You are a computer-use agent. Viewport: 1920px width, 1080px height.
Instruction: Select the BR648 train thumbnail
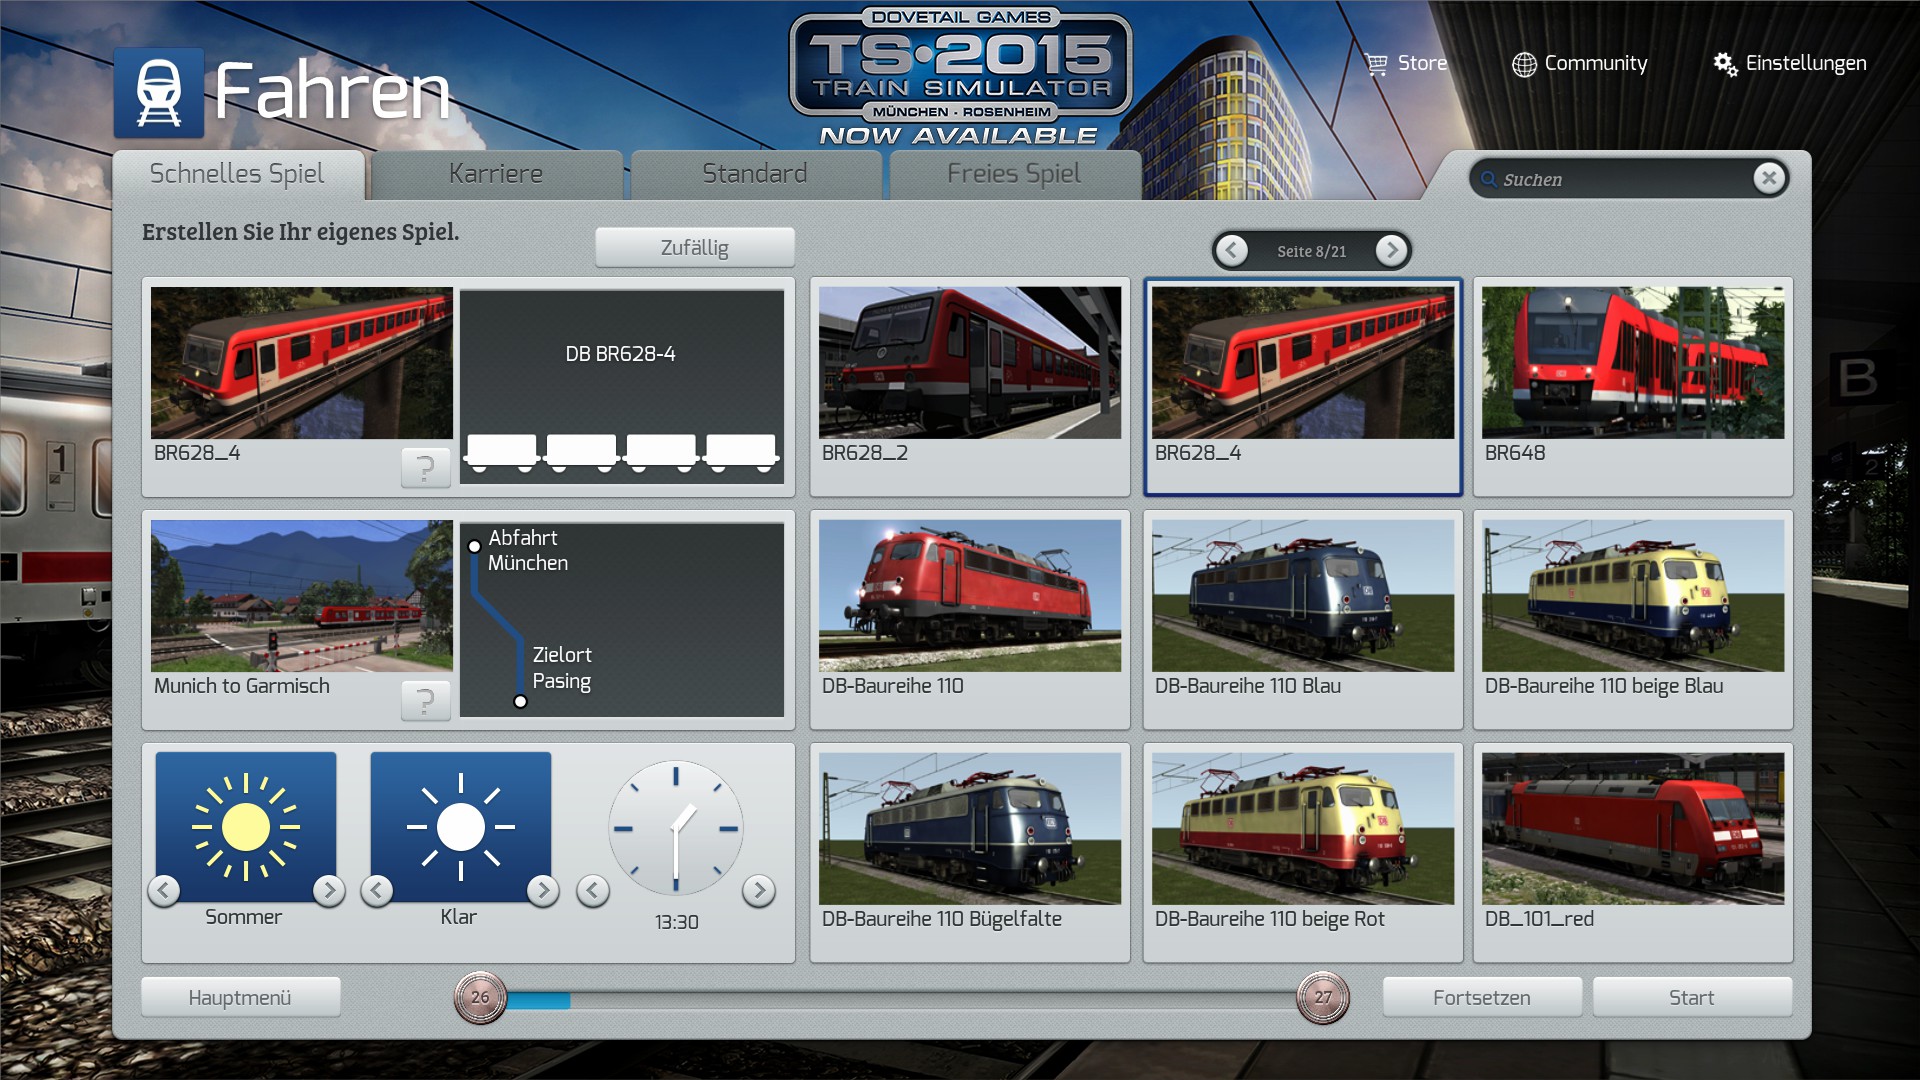tap(1632, 363)
